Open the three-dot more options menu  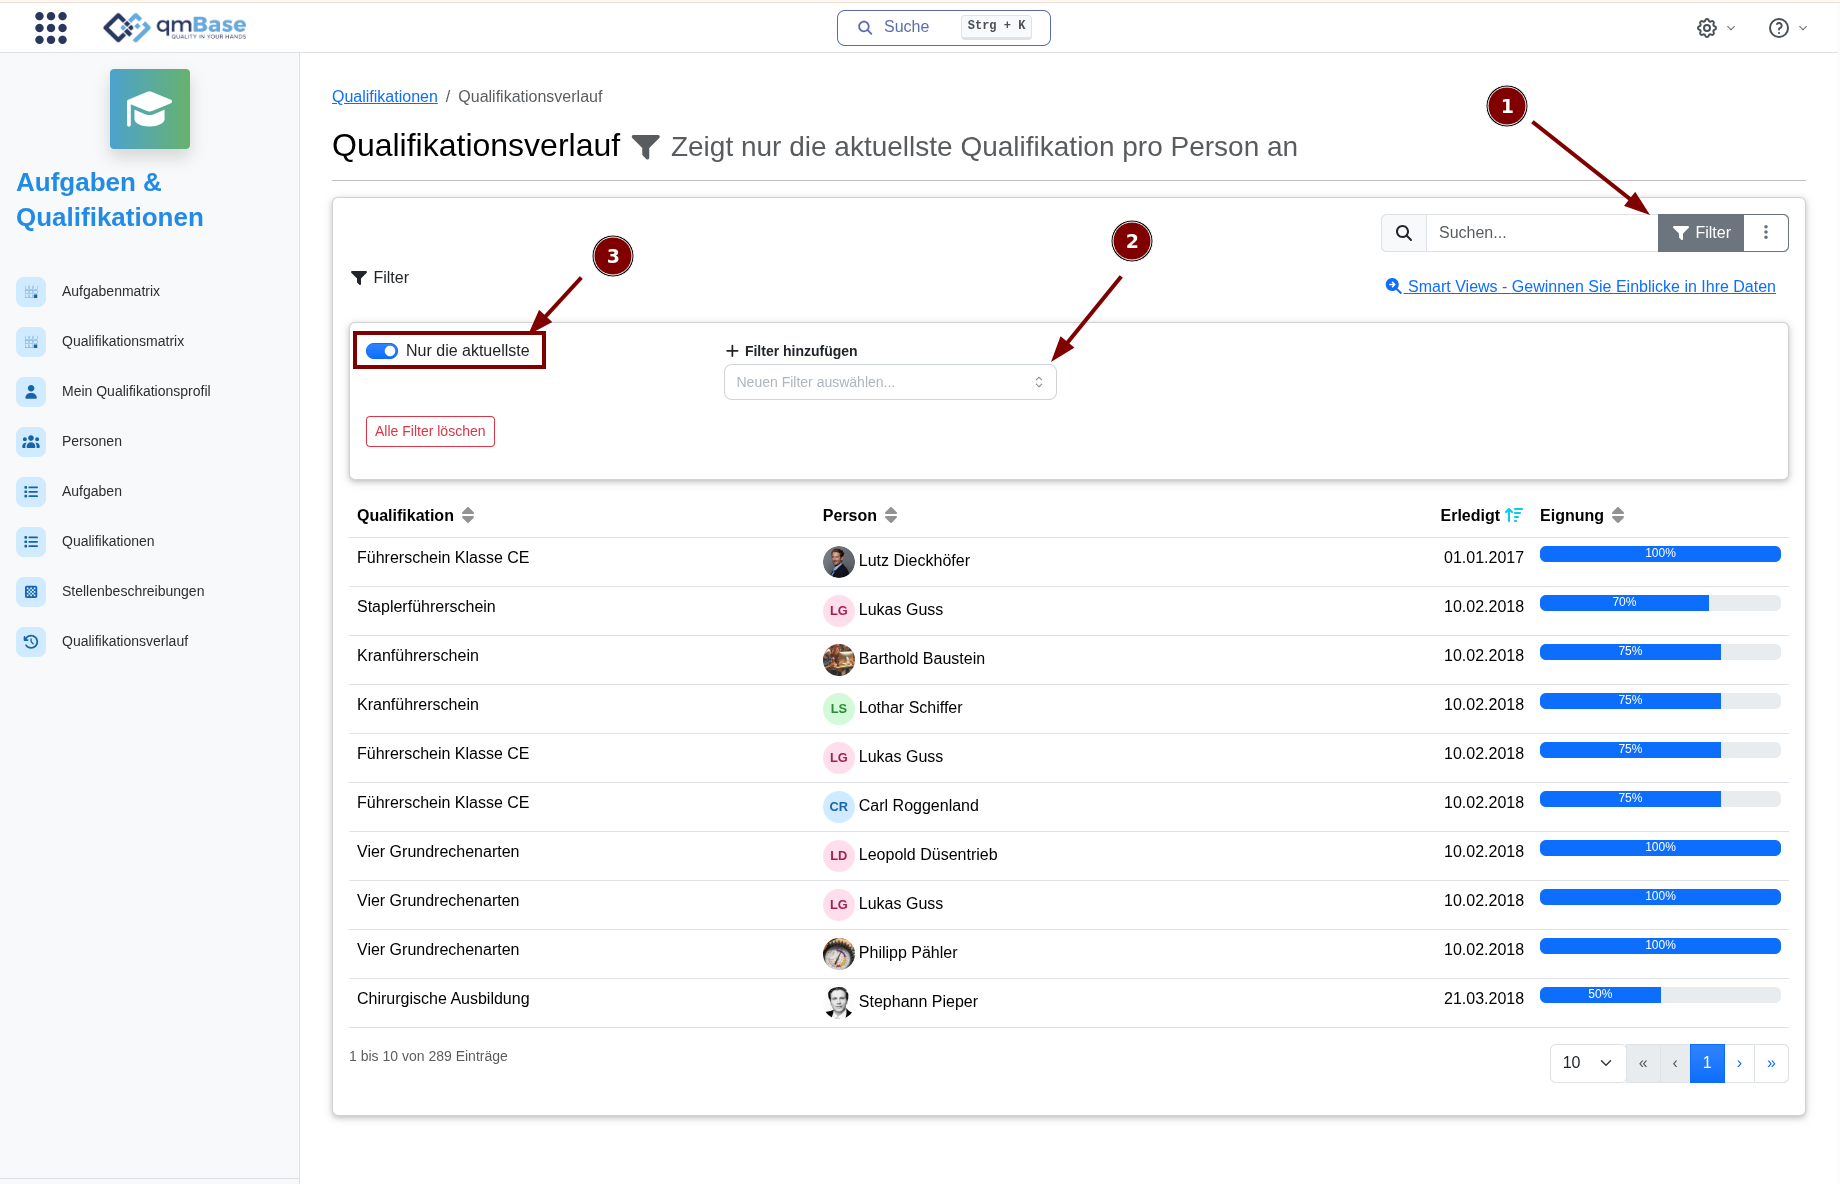point(1766,233)
